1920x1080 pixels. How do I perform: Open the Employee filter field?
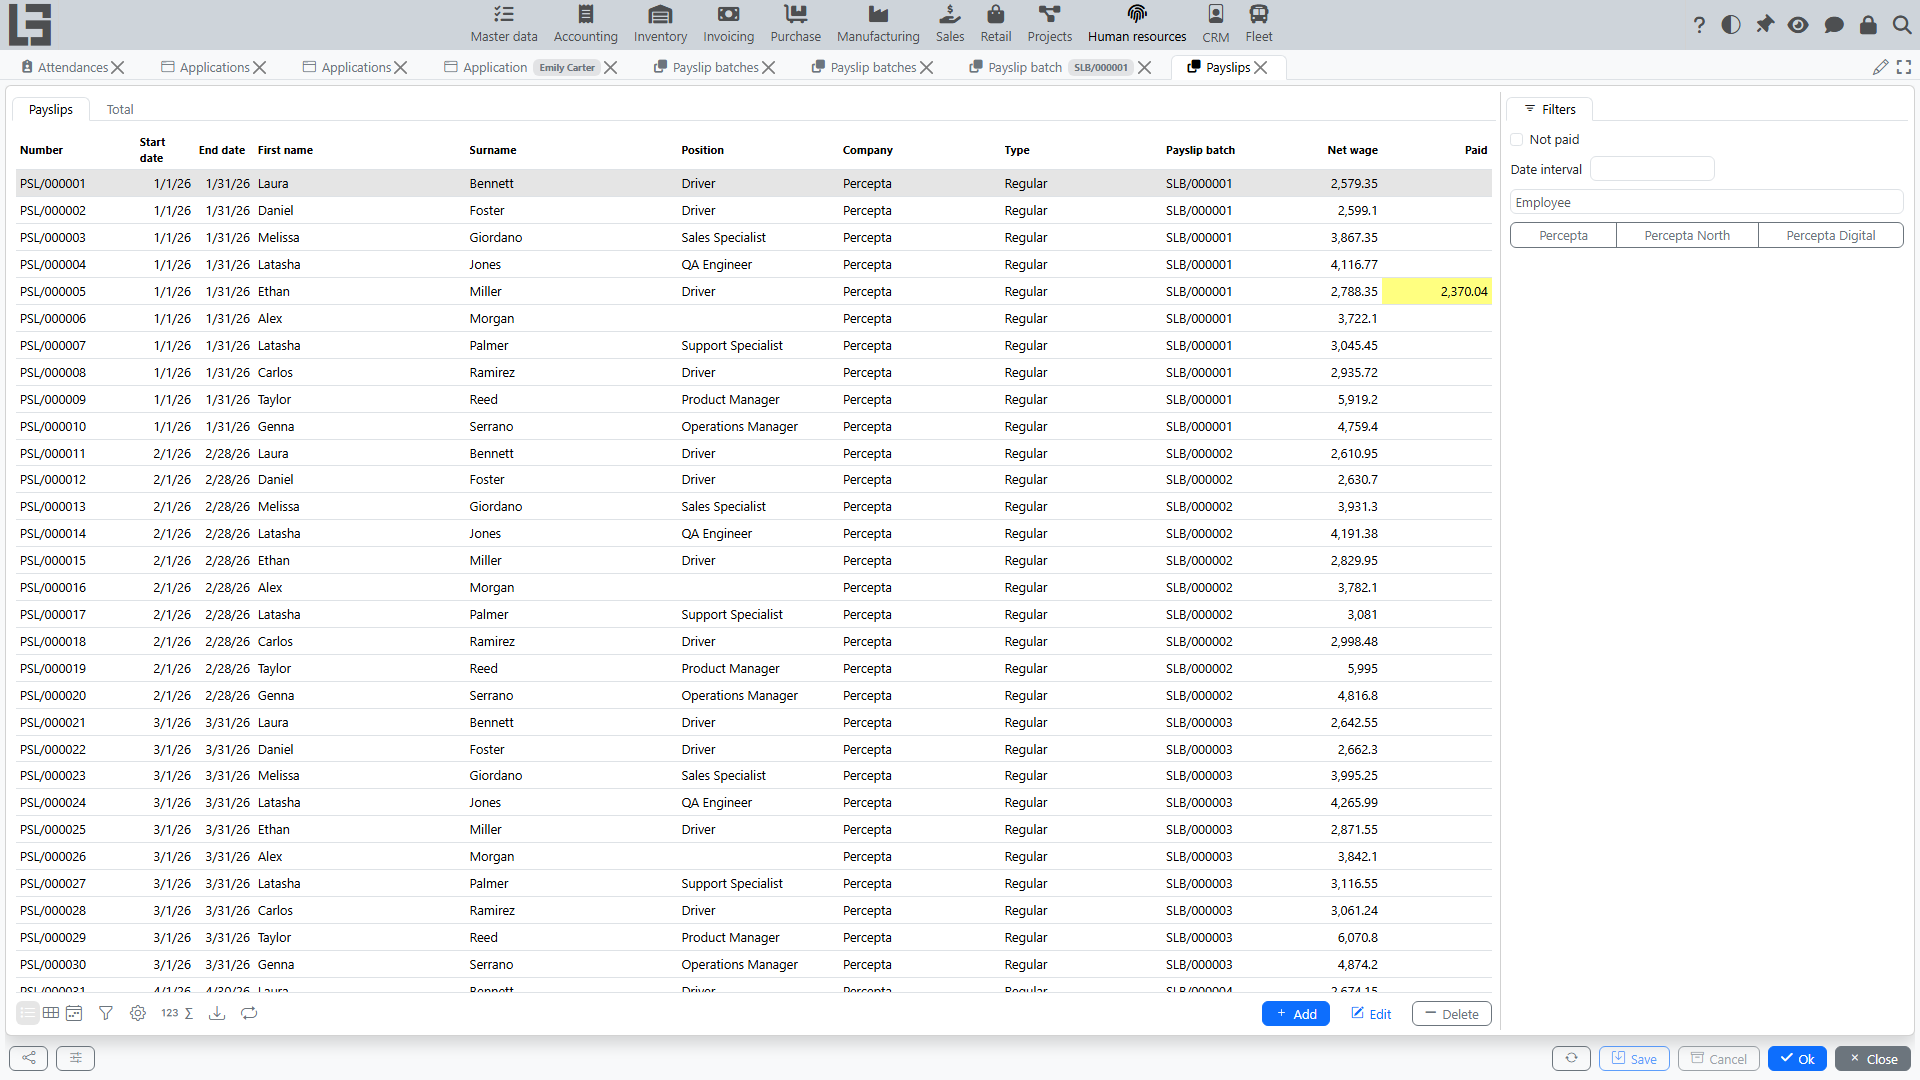1706,202
